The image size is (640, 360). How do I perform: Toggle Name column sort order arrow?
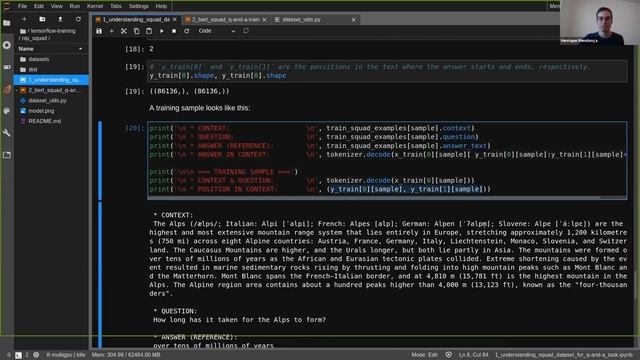(80, 49)
